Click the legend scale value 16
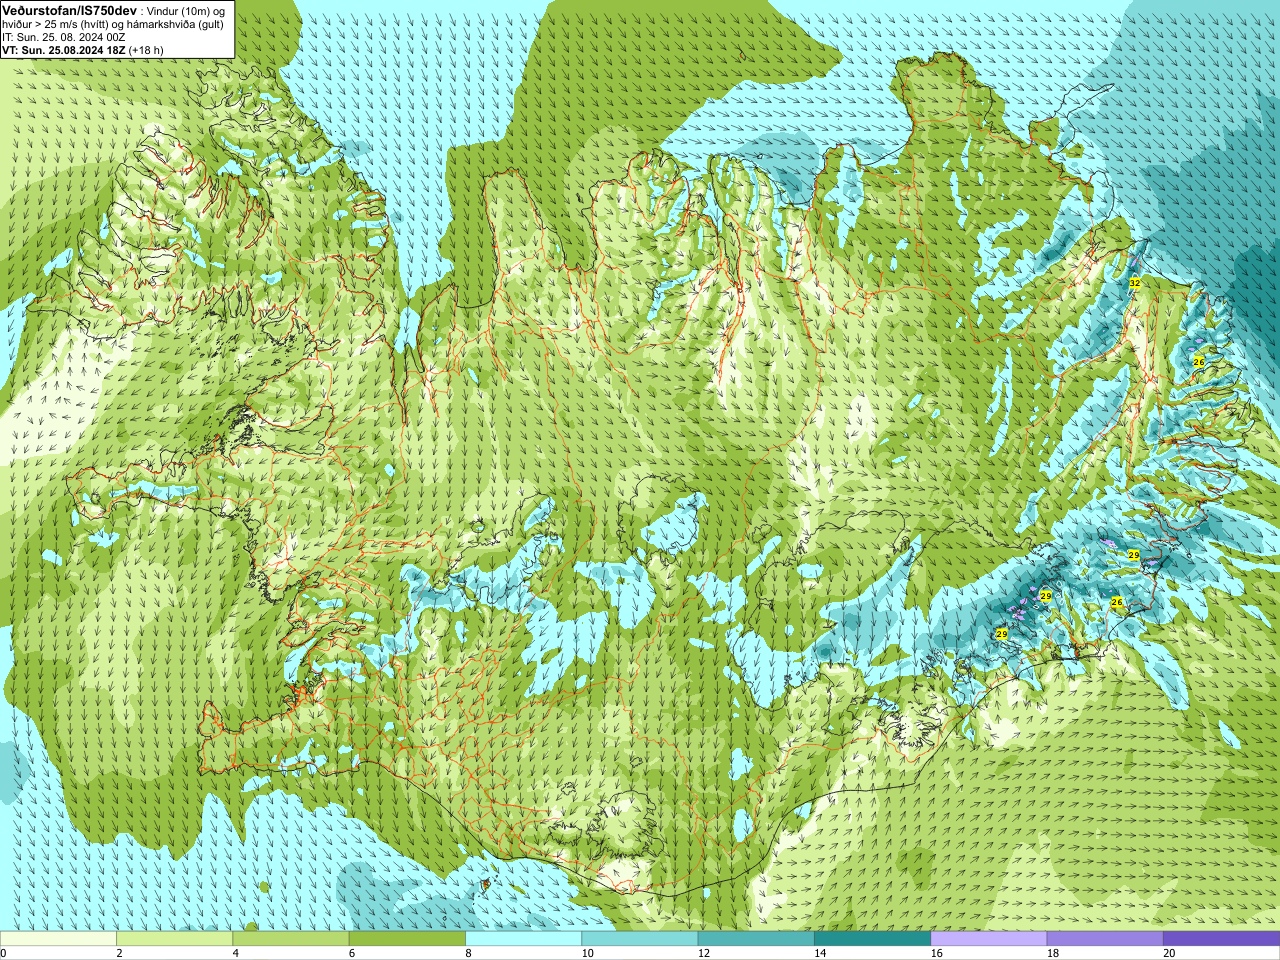 click(936, 953)
